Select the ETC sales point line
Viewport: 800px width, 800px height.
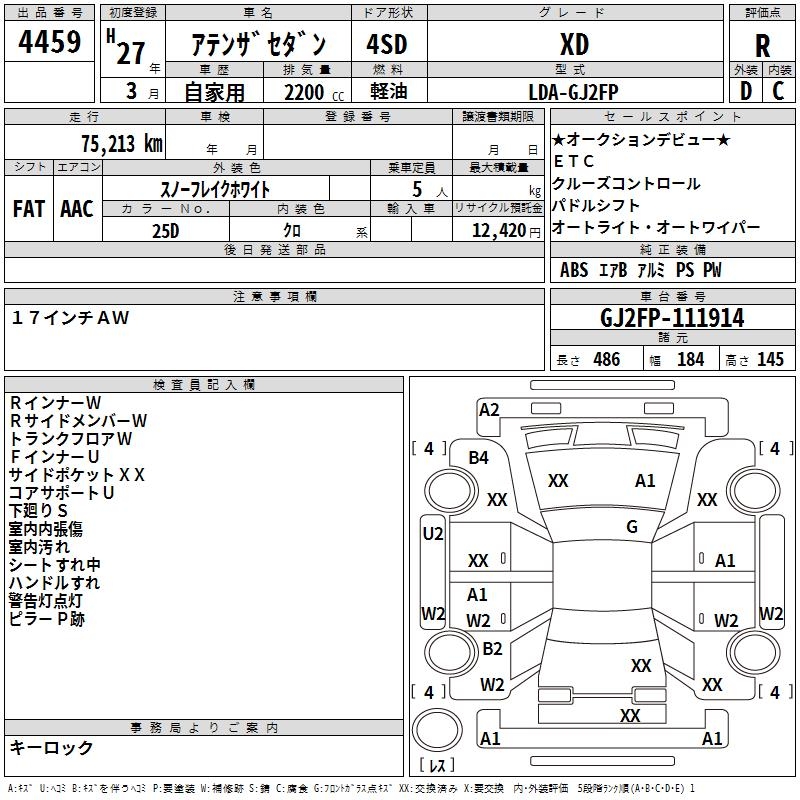(x=573, y=161)
